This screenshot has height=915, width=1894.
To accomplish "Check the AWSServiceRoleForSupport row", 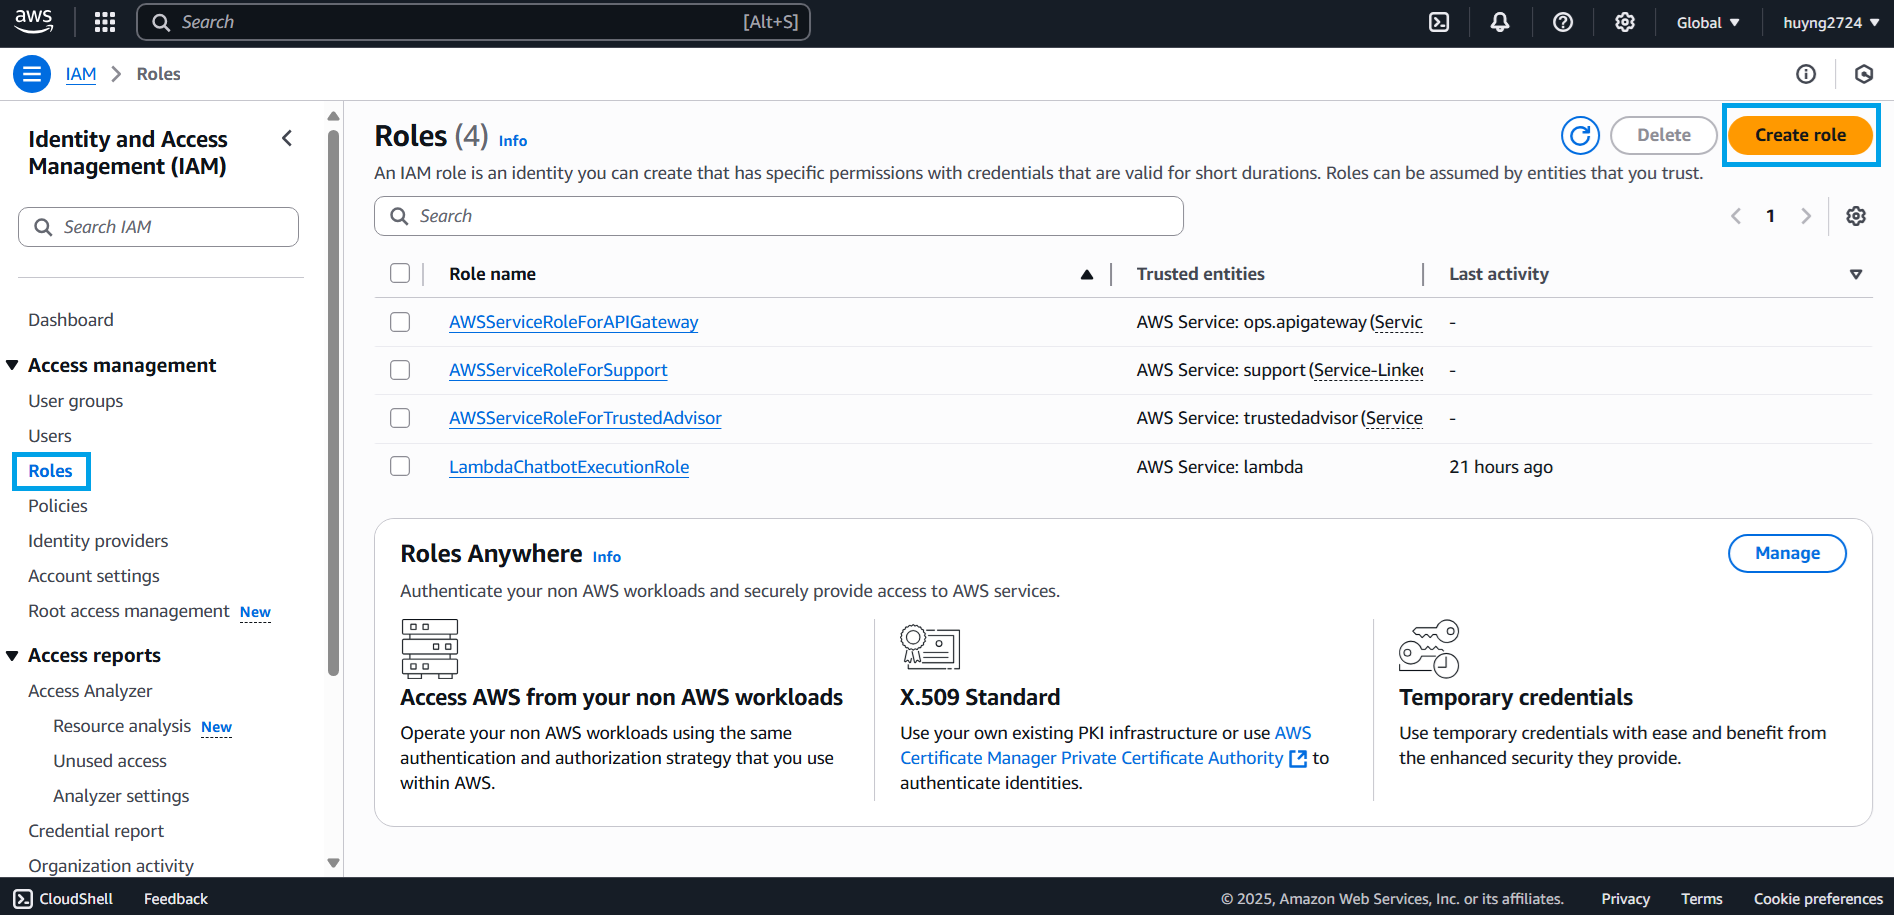I will (400, 370).
